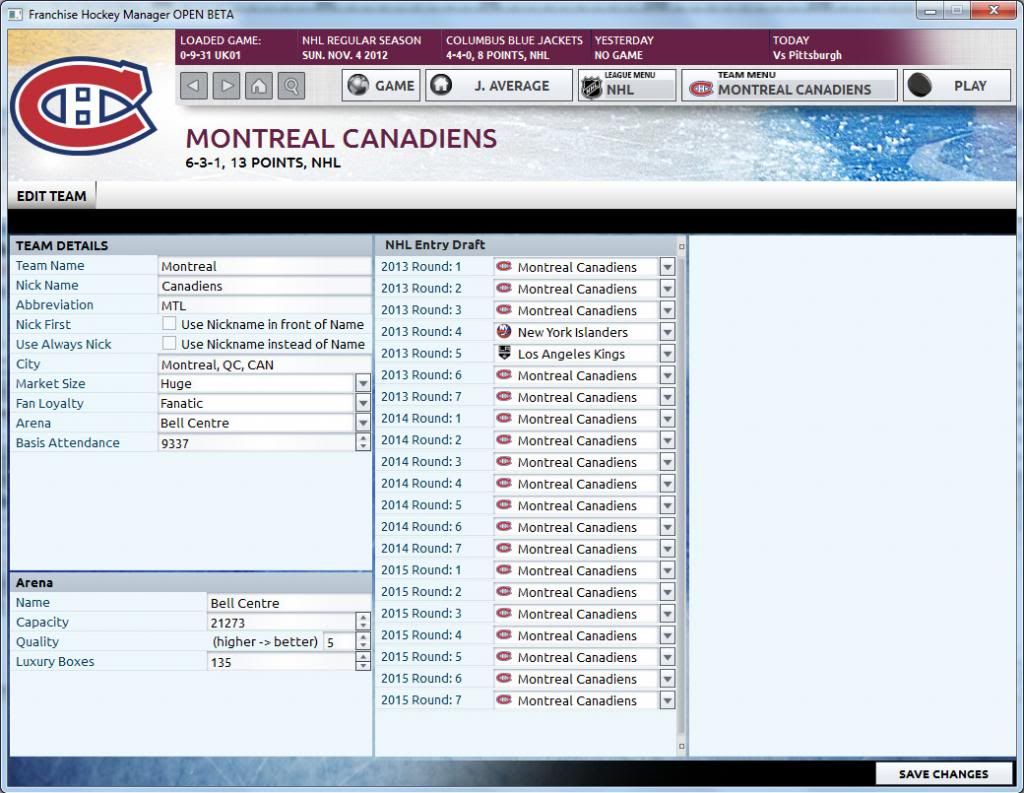Viewport: 1024px width, 793px height.
Task: Adjust the Basis Attendance stepper
Action: 363,442
